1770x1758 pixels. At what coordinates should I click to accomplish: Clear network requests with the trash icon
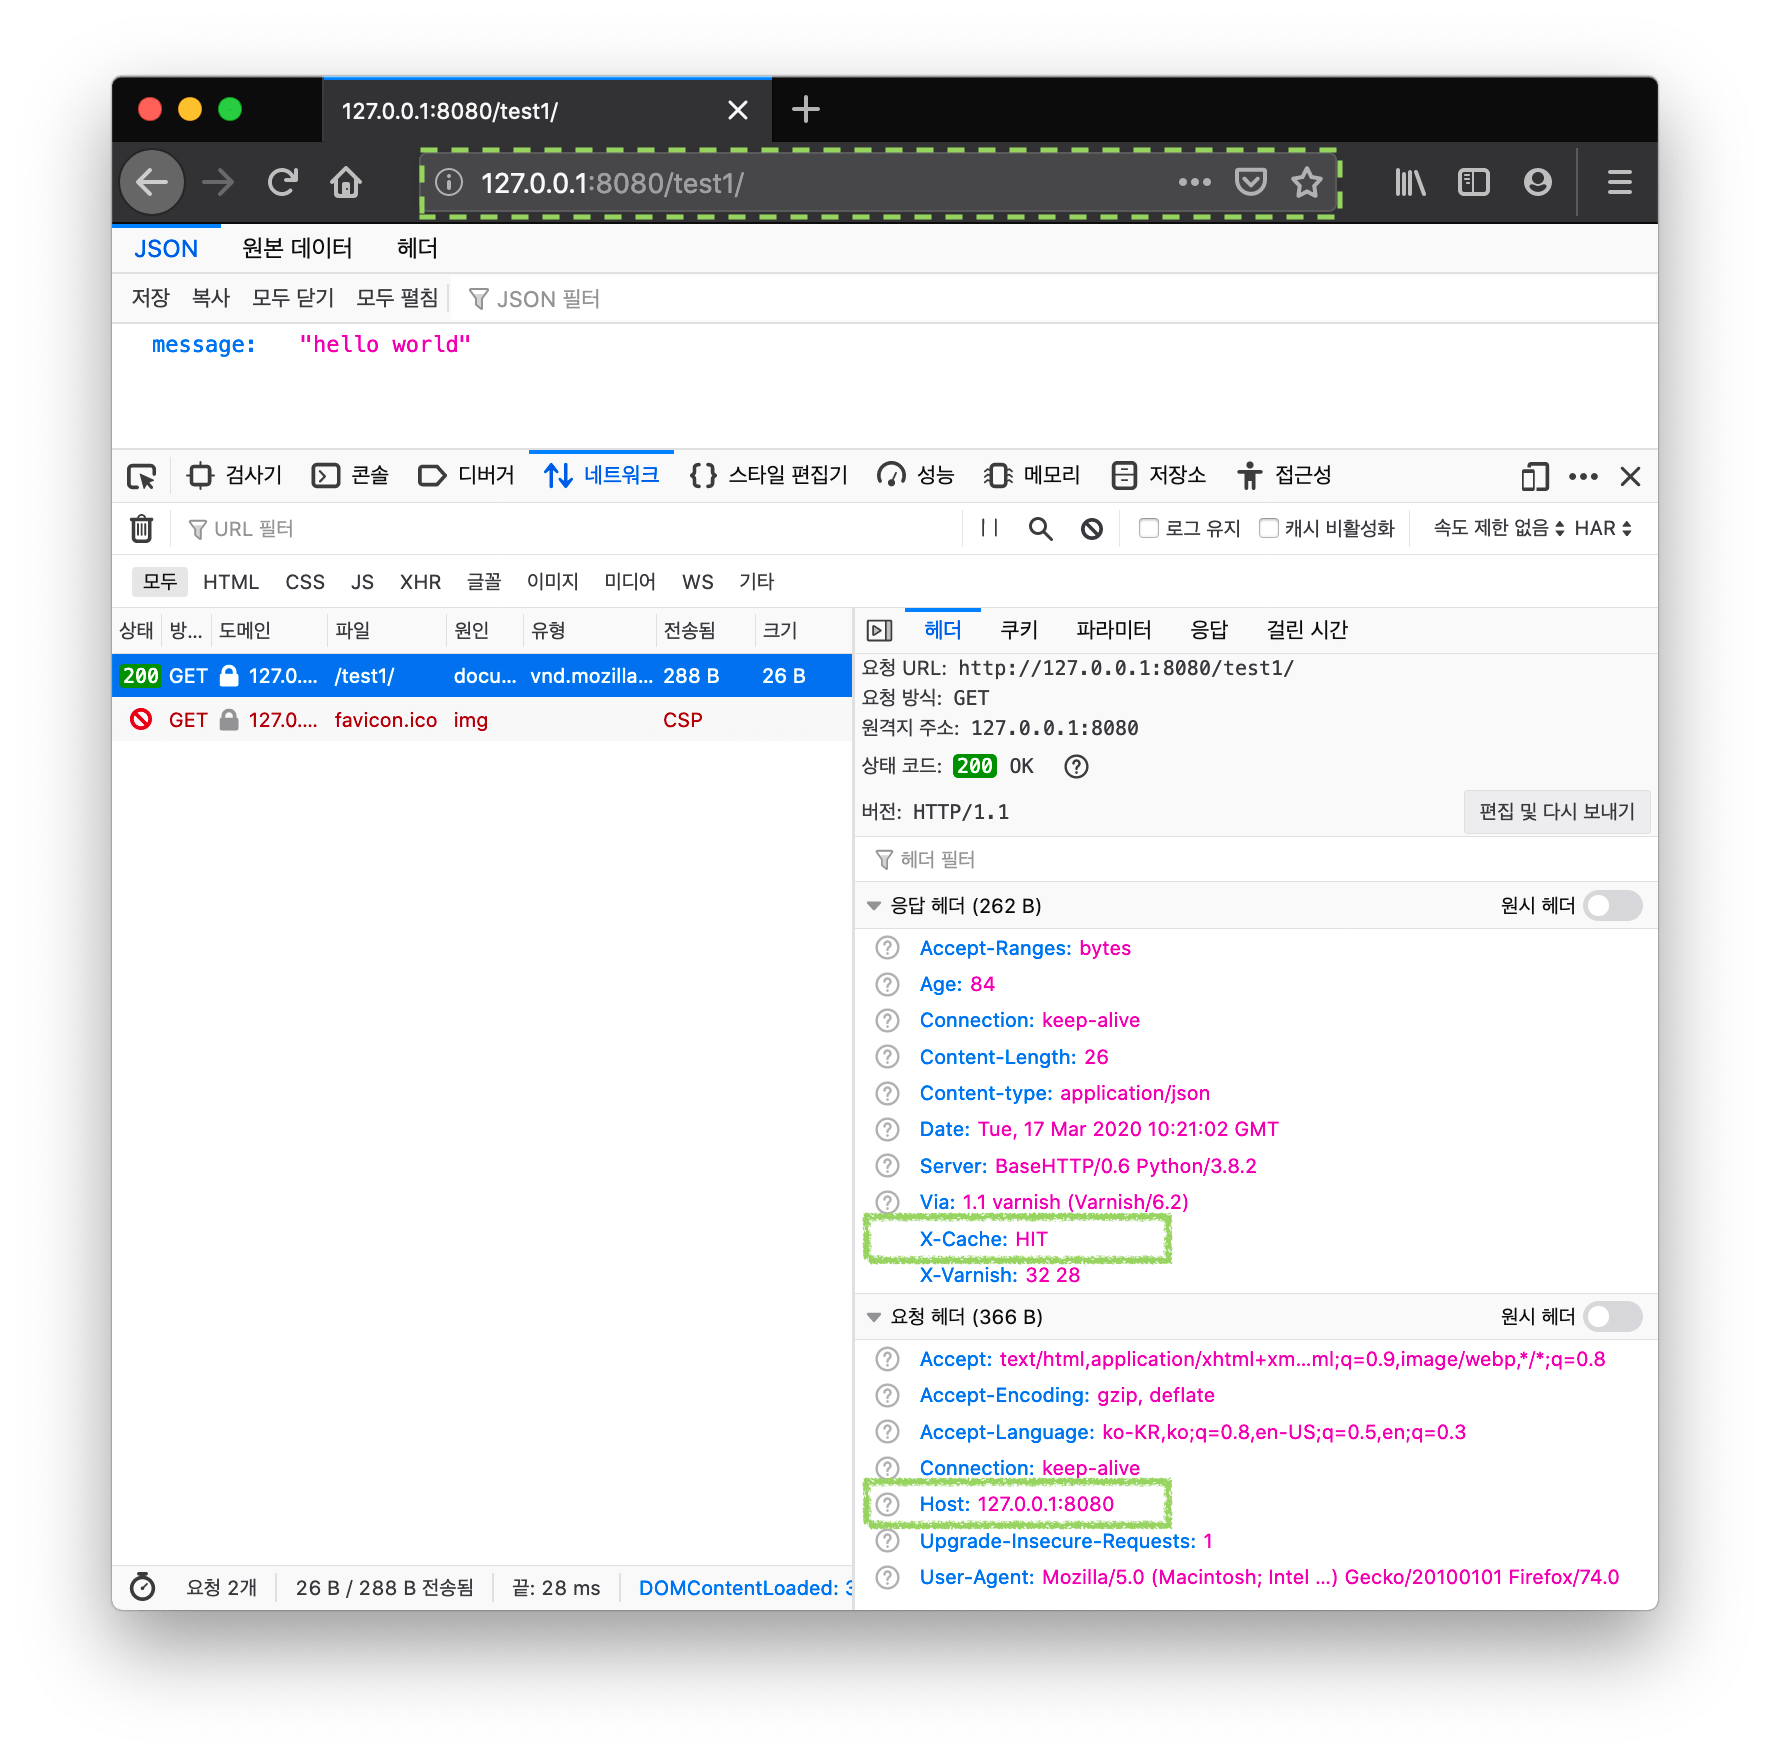[141, 528]
